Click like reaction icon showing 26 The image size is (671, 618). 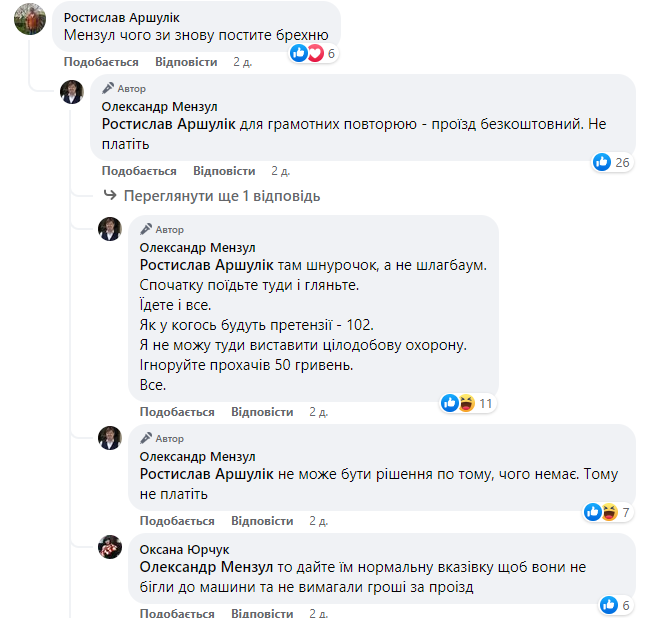click(x=602, y=162)
